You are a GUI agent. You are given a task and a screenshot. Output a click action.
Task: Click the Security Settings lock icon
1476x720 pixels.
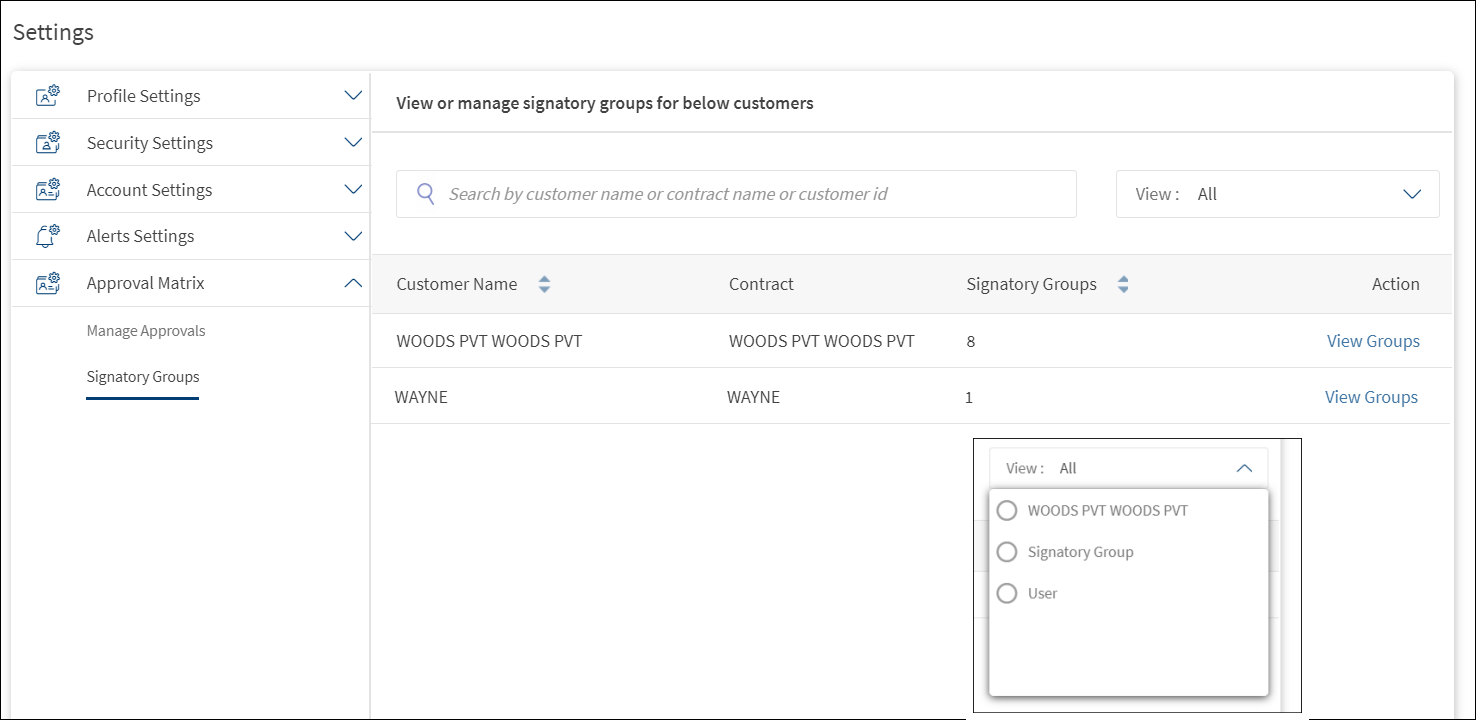click(48, 143)
